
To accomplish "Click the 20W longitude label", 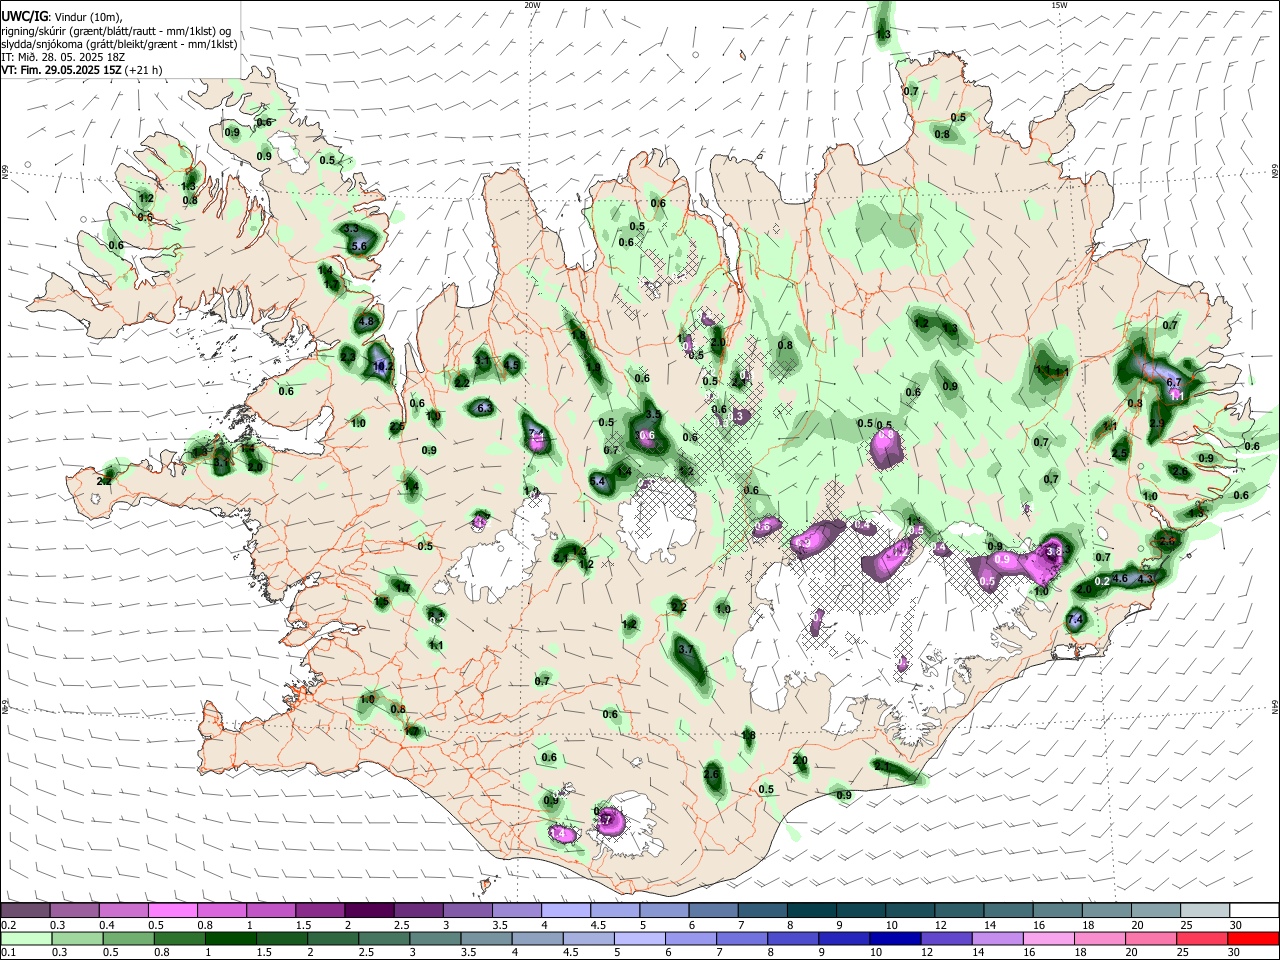I will (532, 5).
